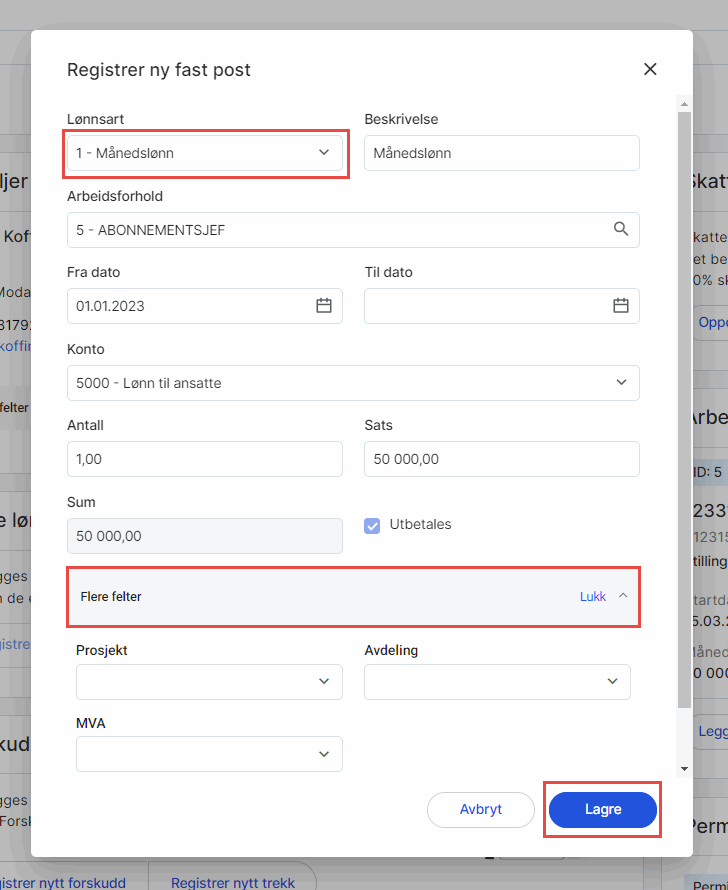728x890 pixels.
Task: Open the Til dato calendar picker
Action: [x=621, y=306]
